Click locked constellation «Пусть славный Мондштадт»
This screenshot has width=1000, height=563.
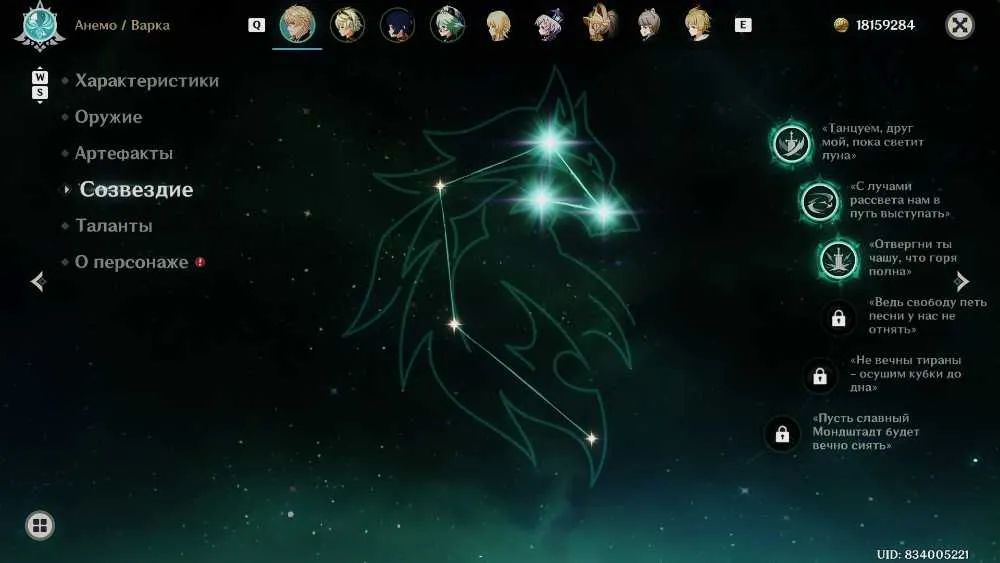click(x=782, y=434)
